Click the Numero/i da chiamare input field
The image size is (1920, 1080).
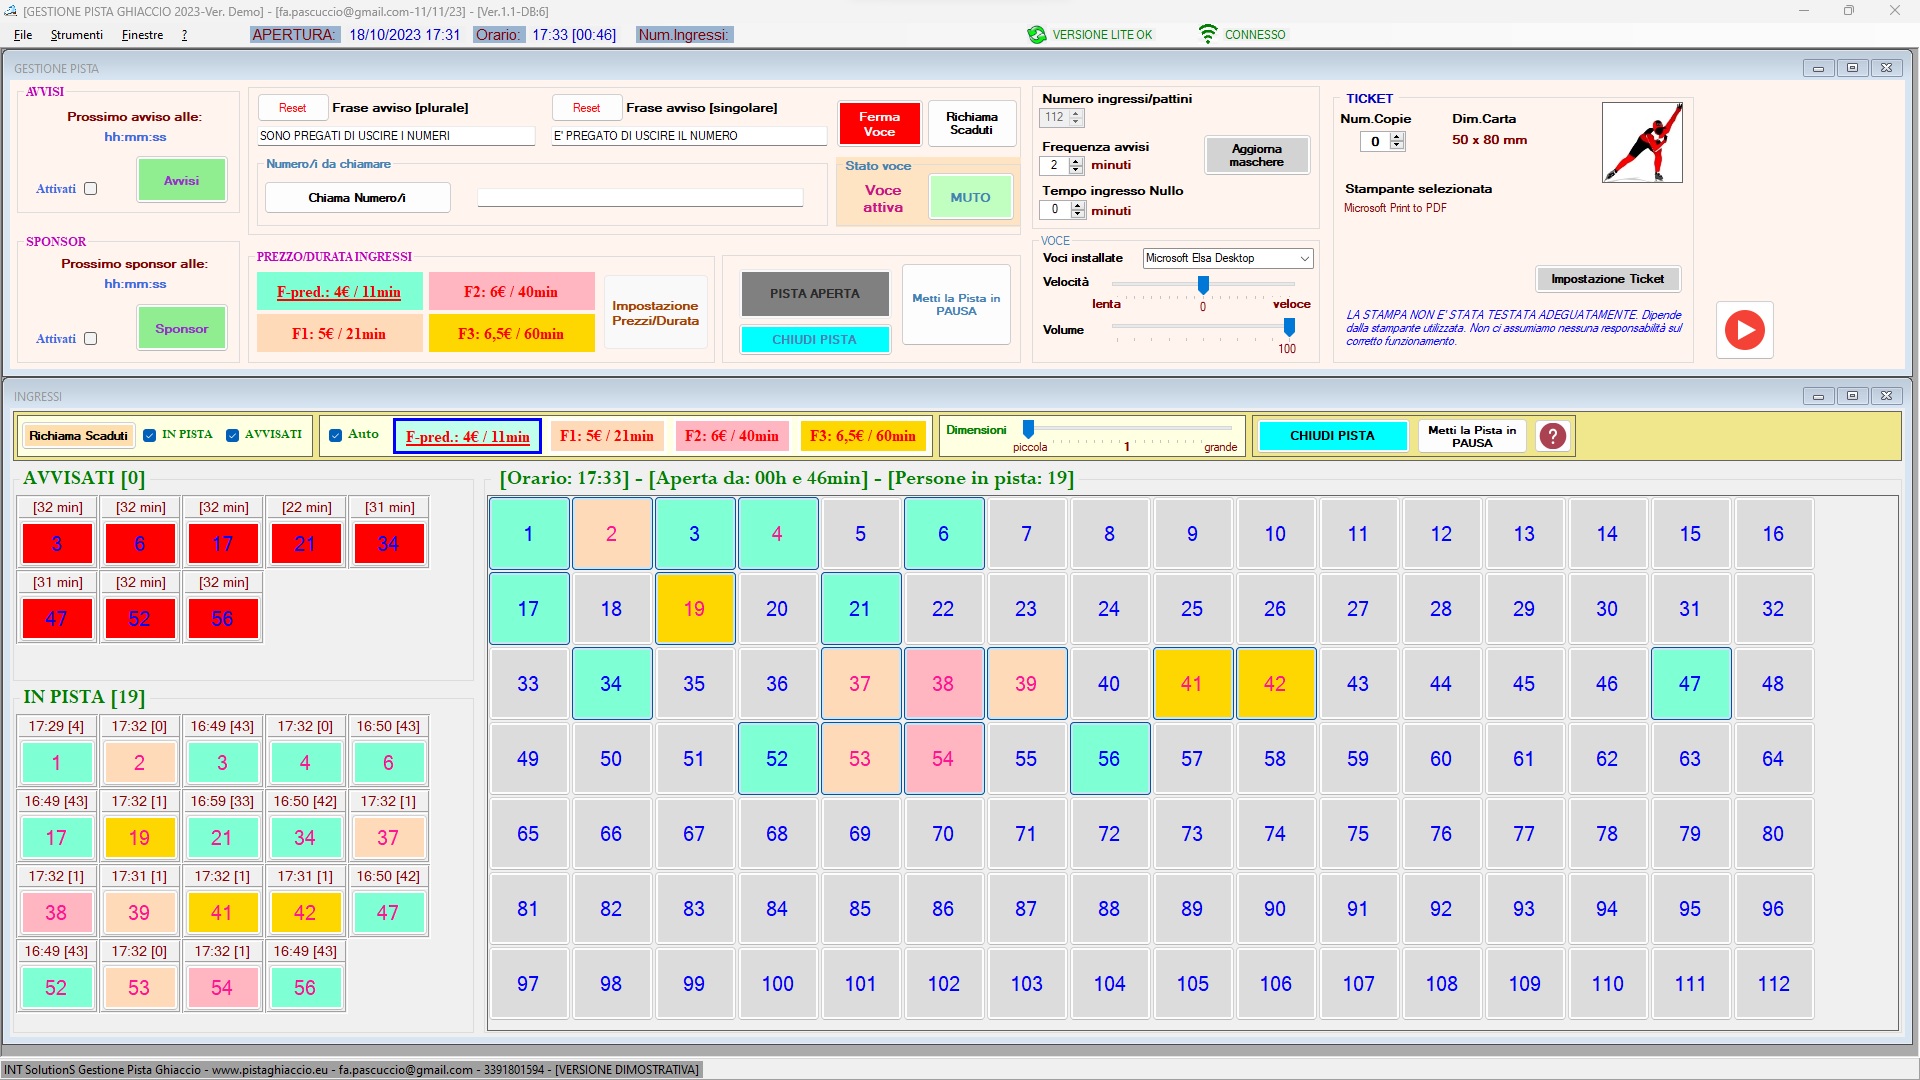click(x=640, y=198)
